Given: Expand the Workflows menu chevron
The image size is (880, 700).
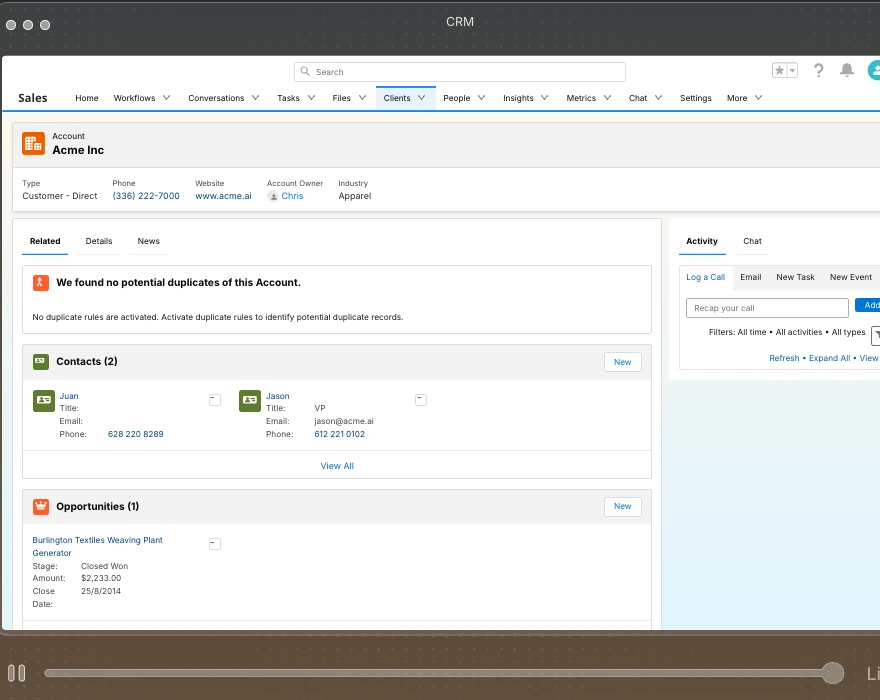Looking at the screenshot, I should [167, 98].
